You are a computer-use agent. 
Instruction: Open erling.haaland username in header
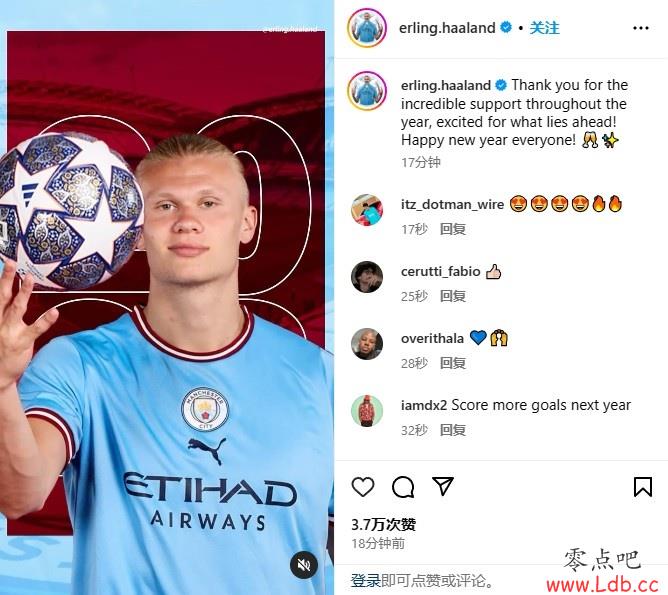click(x=447, y=28)
